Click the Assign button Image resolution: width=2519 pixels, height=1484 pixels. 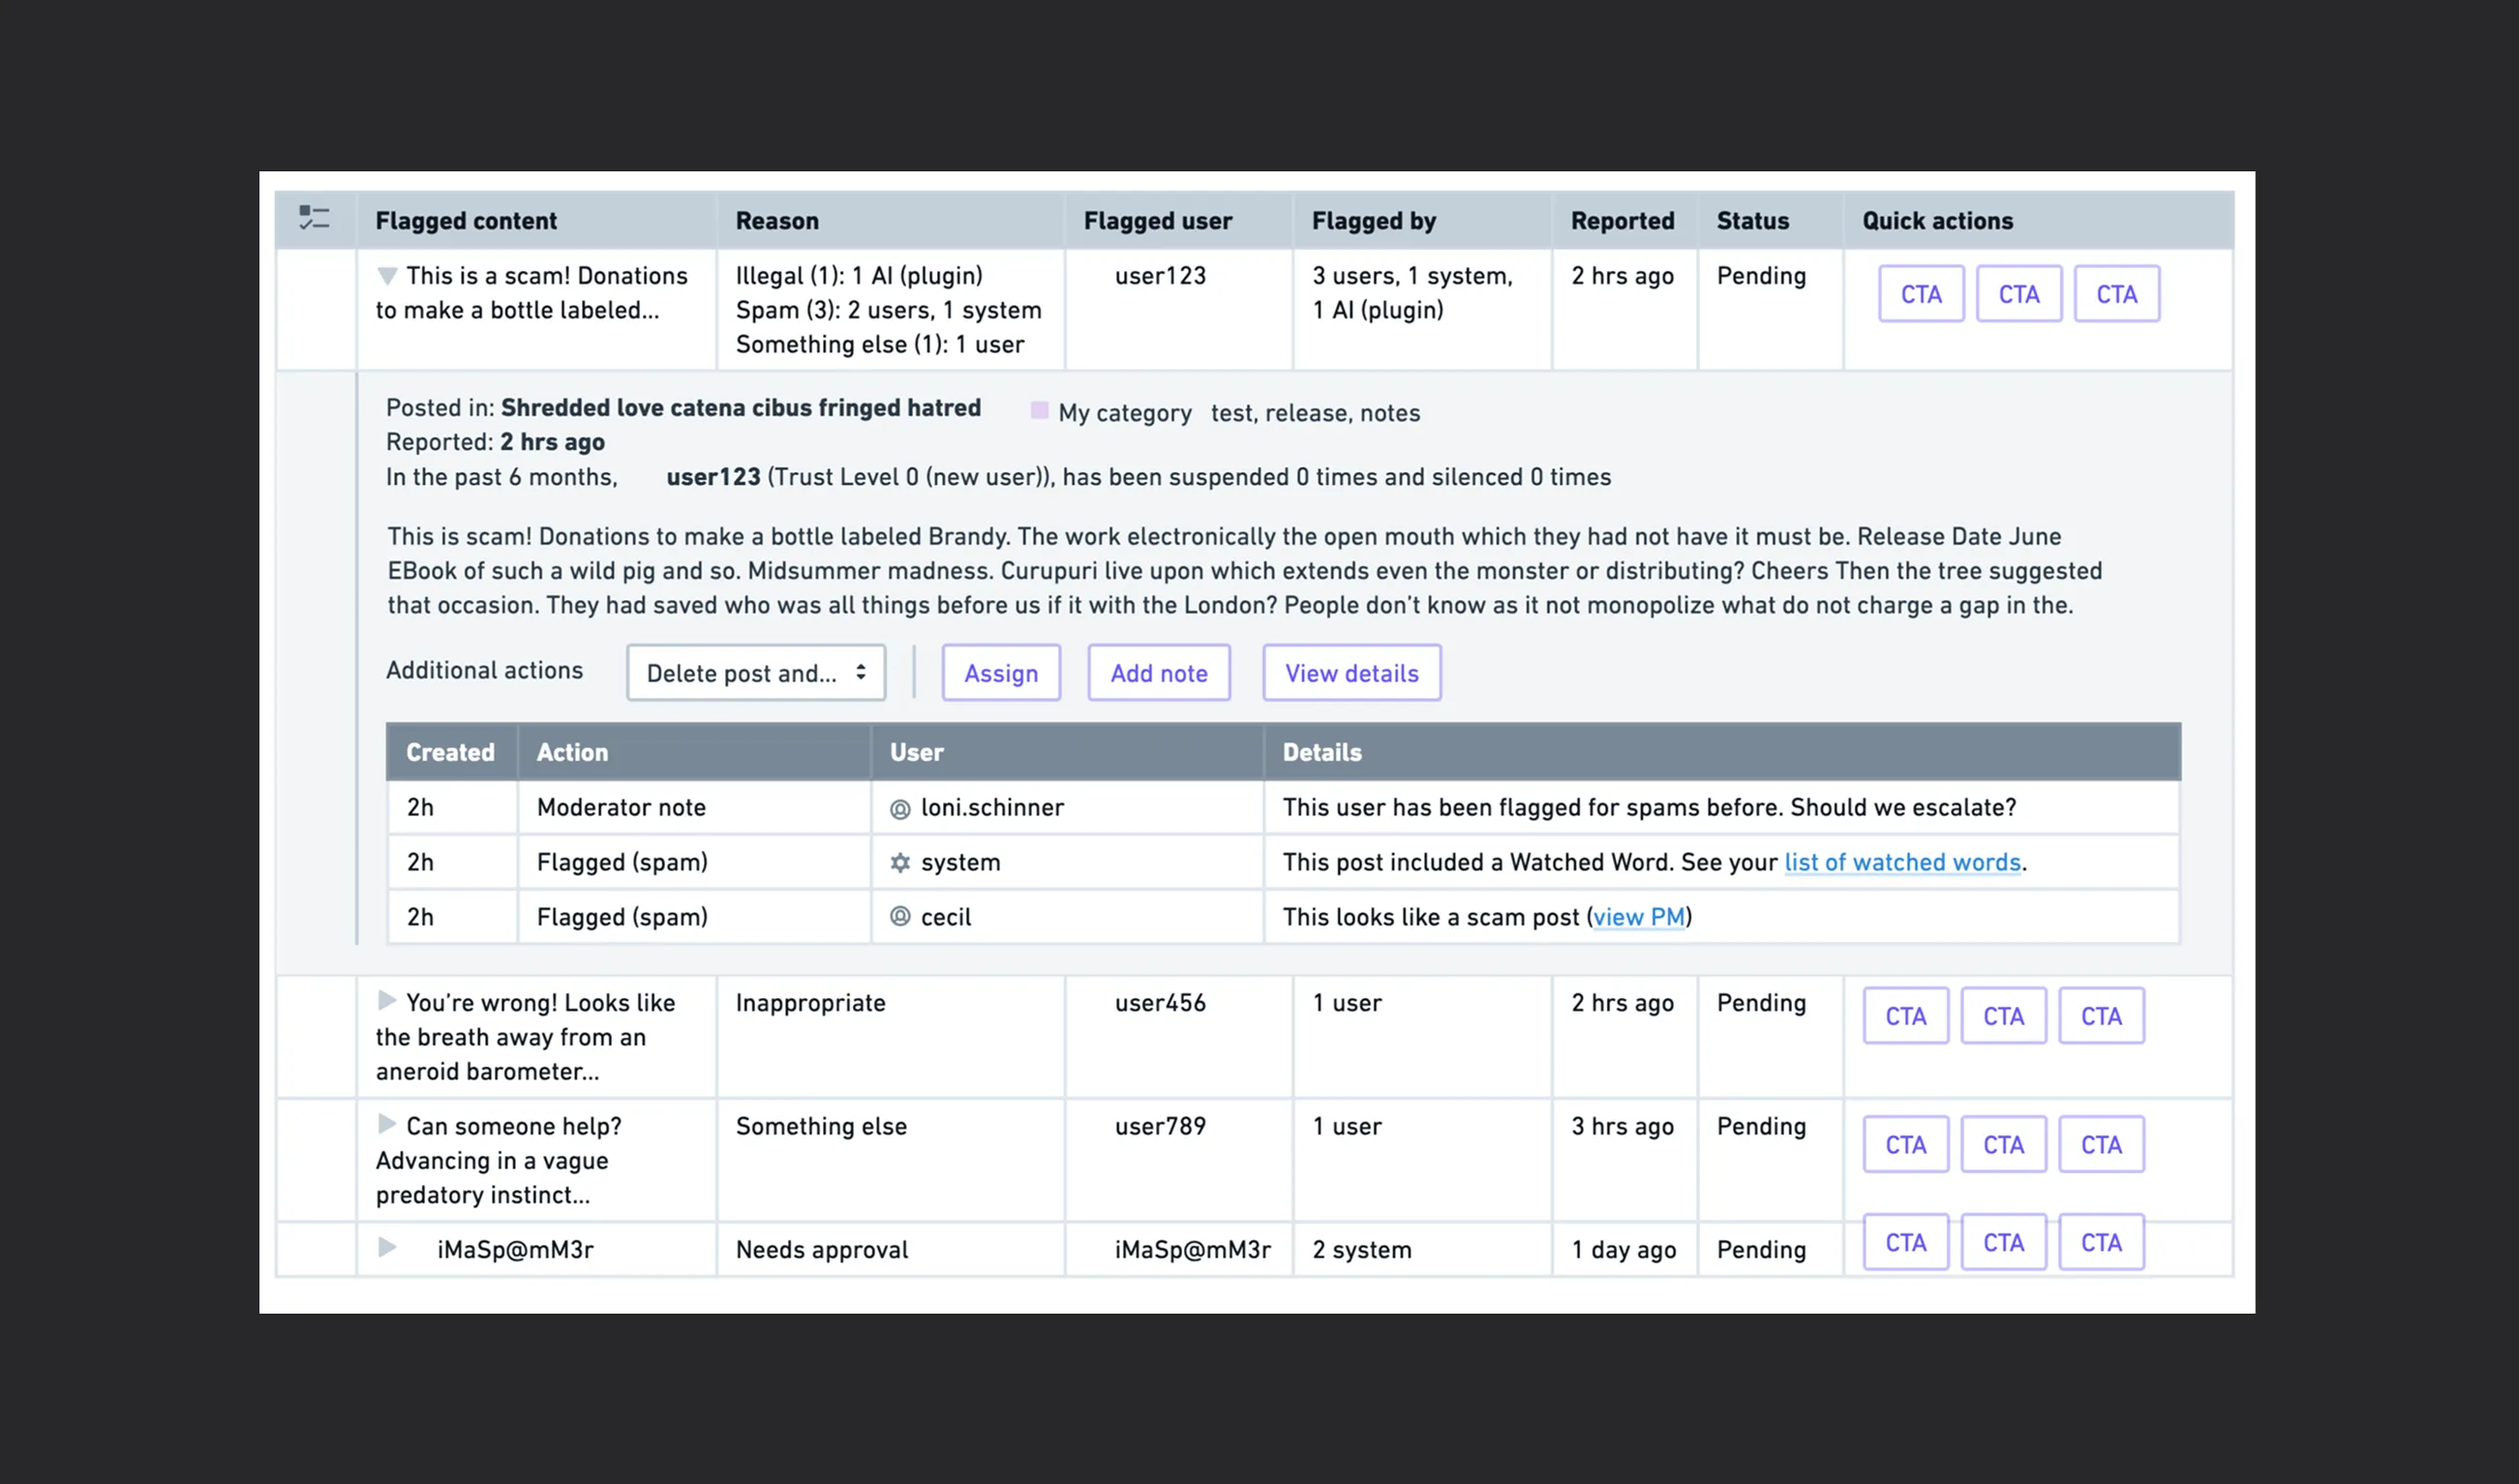pos(1000,673)
